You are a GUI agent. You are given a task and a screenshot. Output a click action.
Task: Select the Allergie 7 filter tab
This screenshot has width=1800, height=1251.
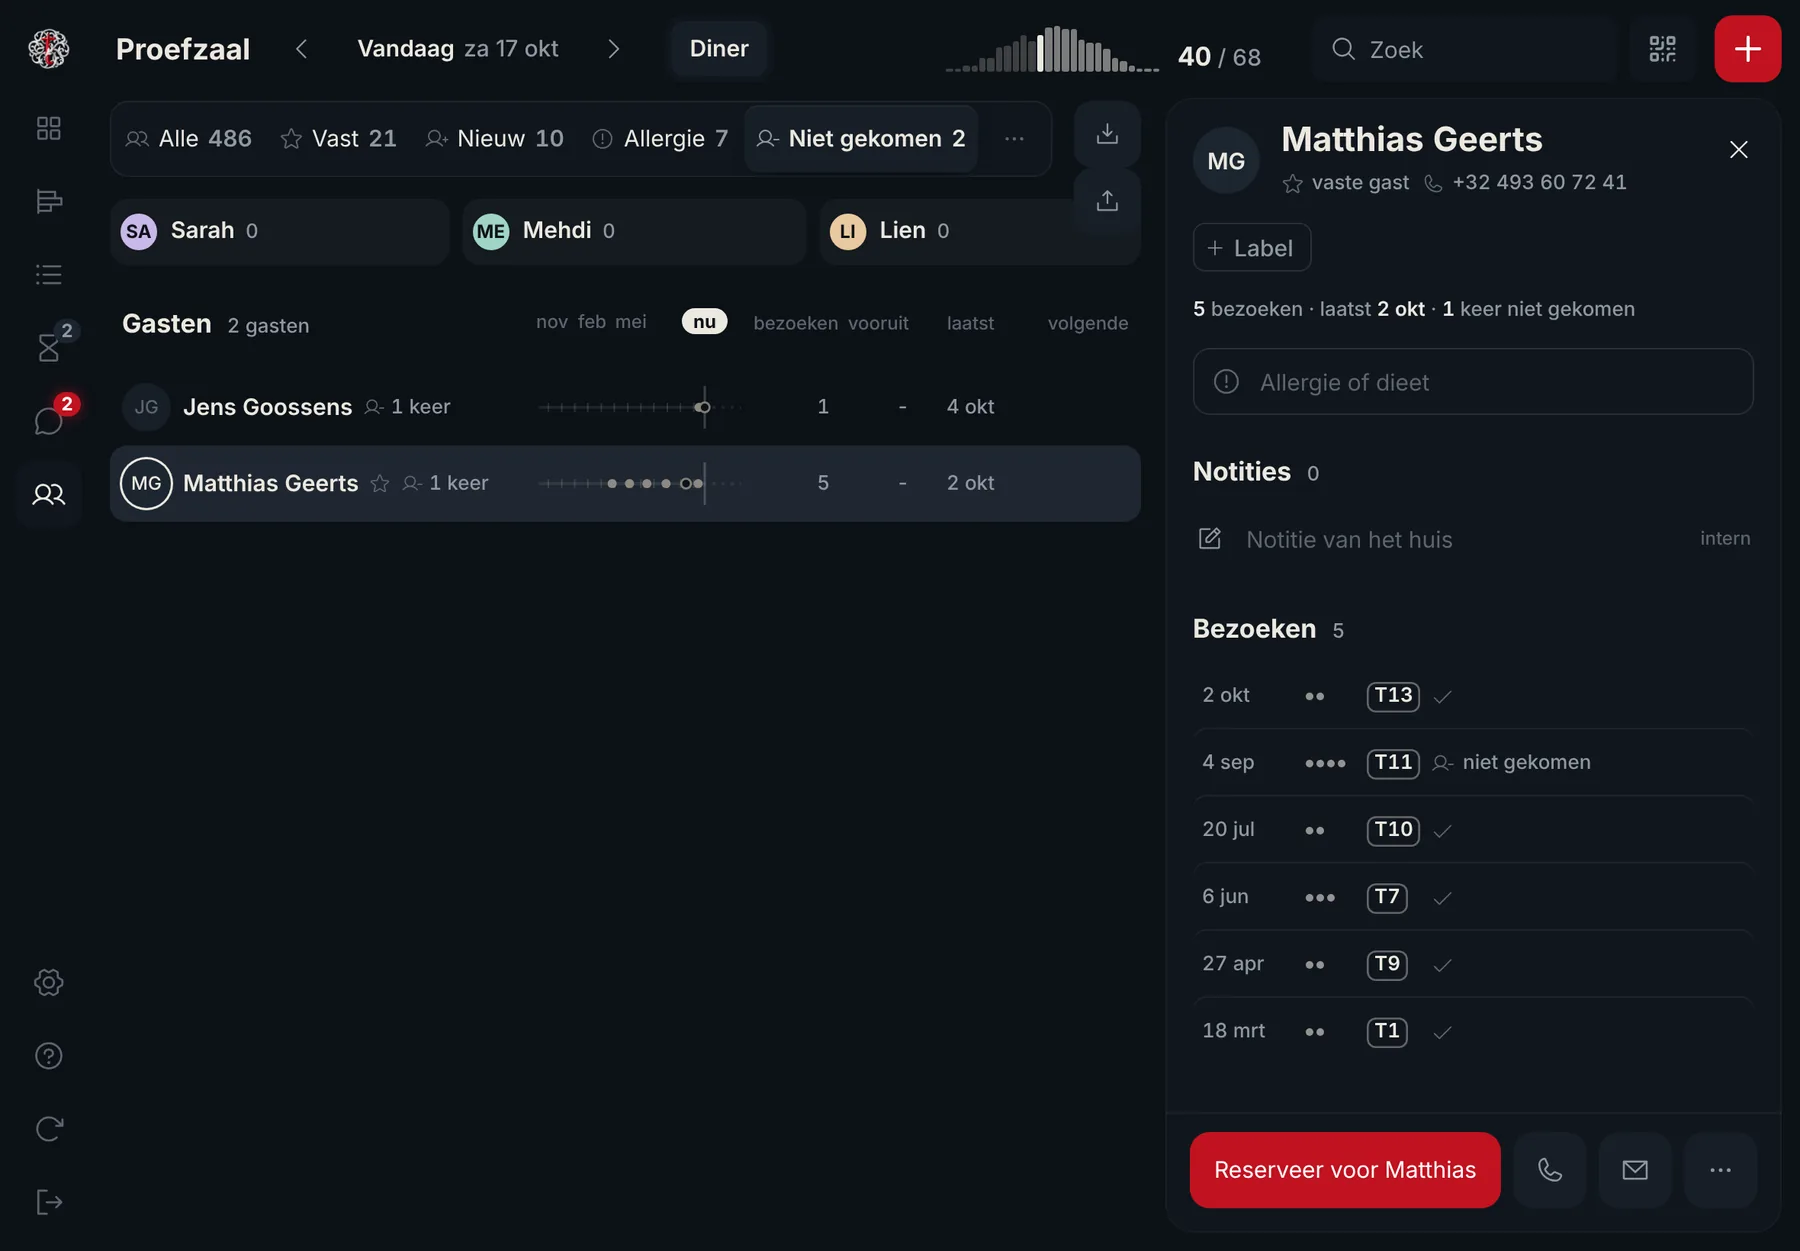pos(661,139)
